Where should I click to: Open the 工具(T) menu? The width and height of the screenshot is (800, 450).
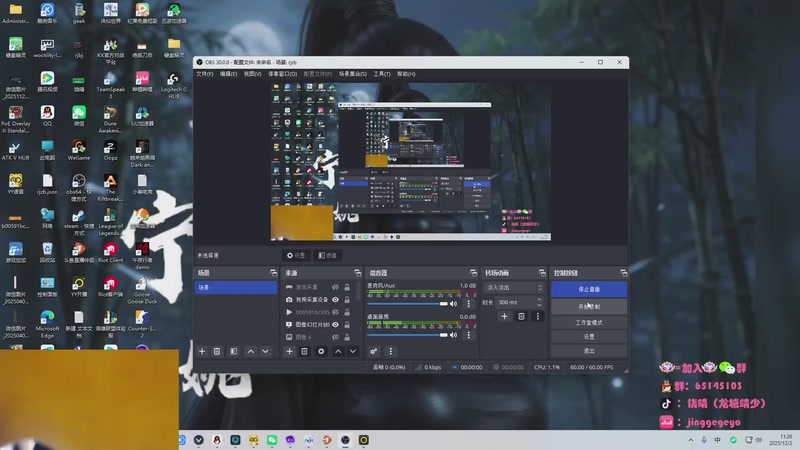click(x=382, y=74)
